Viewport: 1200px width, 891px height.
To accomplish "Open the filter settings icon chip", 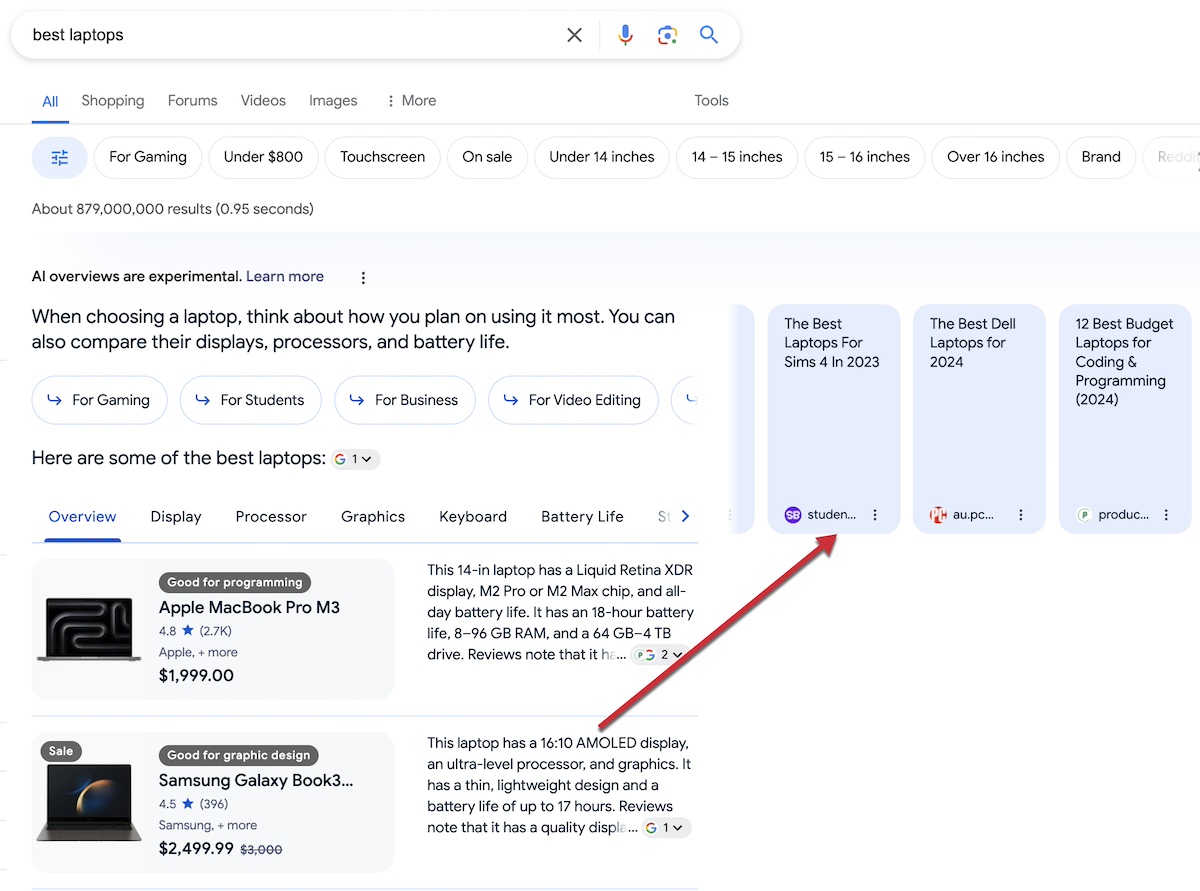I will tap(60, 157).
